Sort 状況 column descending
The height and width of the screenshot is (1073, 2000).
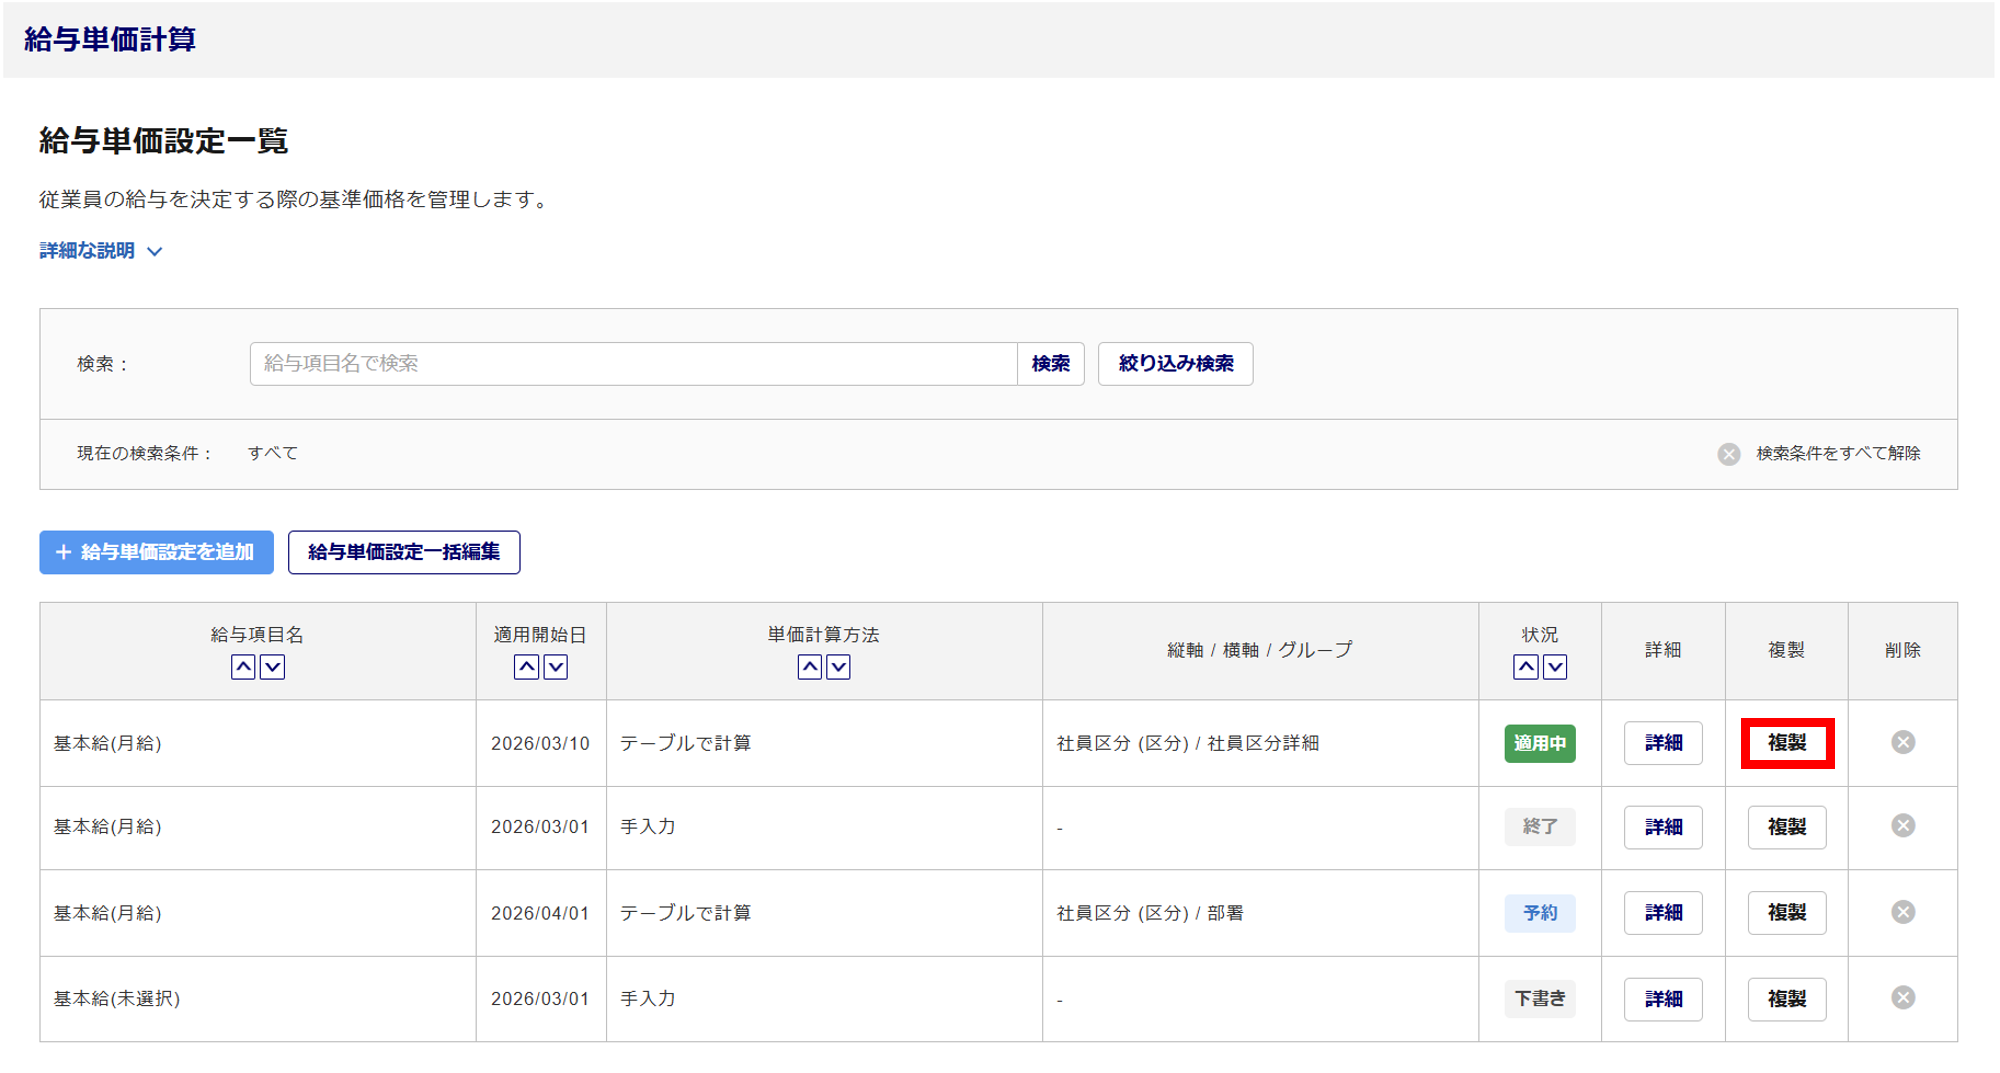coord(1555,667)
